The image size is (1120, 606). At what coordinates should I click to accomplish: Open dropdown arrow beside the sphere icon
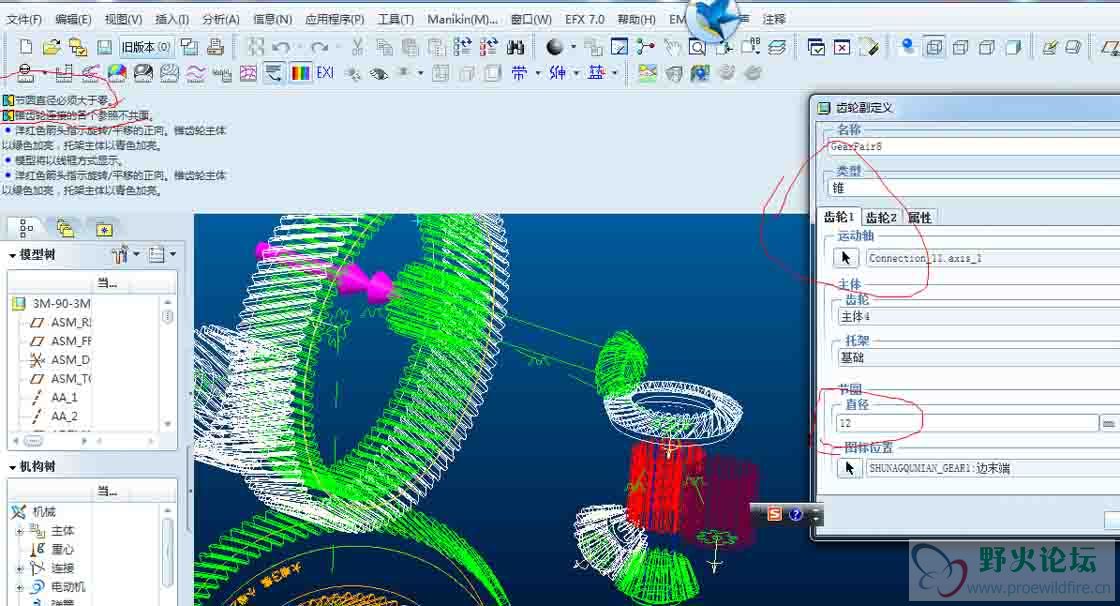pos(573,47)
